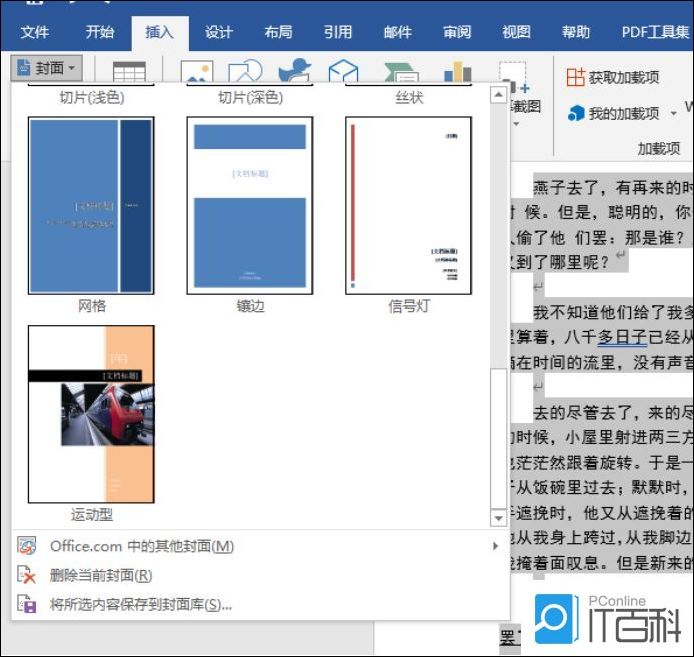This screenshot has width=694, height=657.
Task: Open Office.com 中的其他封面 menu item
Action: 260,546
